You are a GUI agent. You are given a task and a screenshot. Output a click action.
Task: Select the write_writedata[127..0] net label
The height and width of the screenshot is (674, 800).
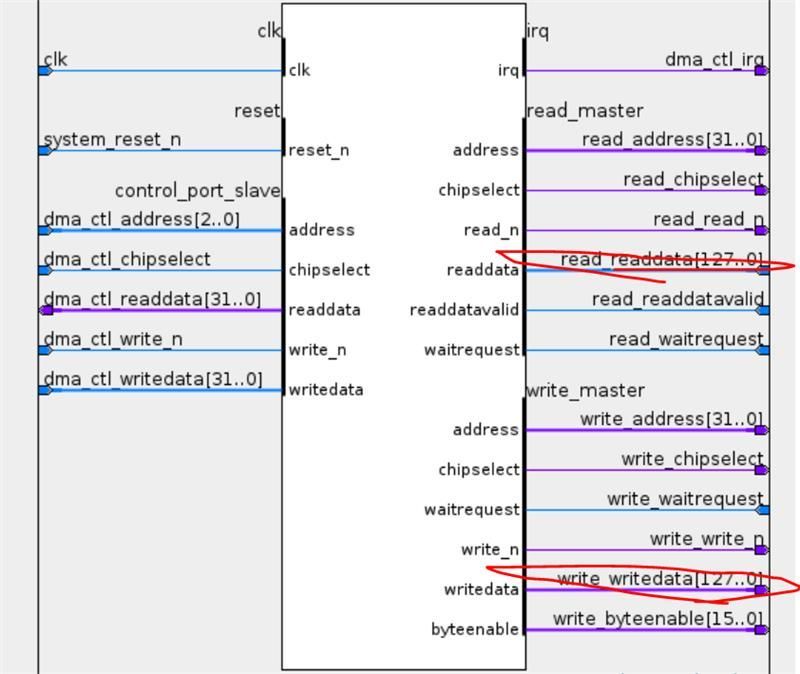pos(660,579)
